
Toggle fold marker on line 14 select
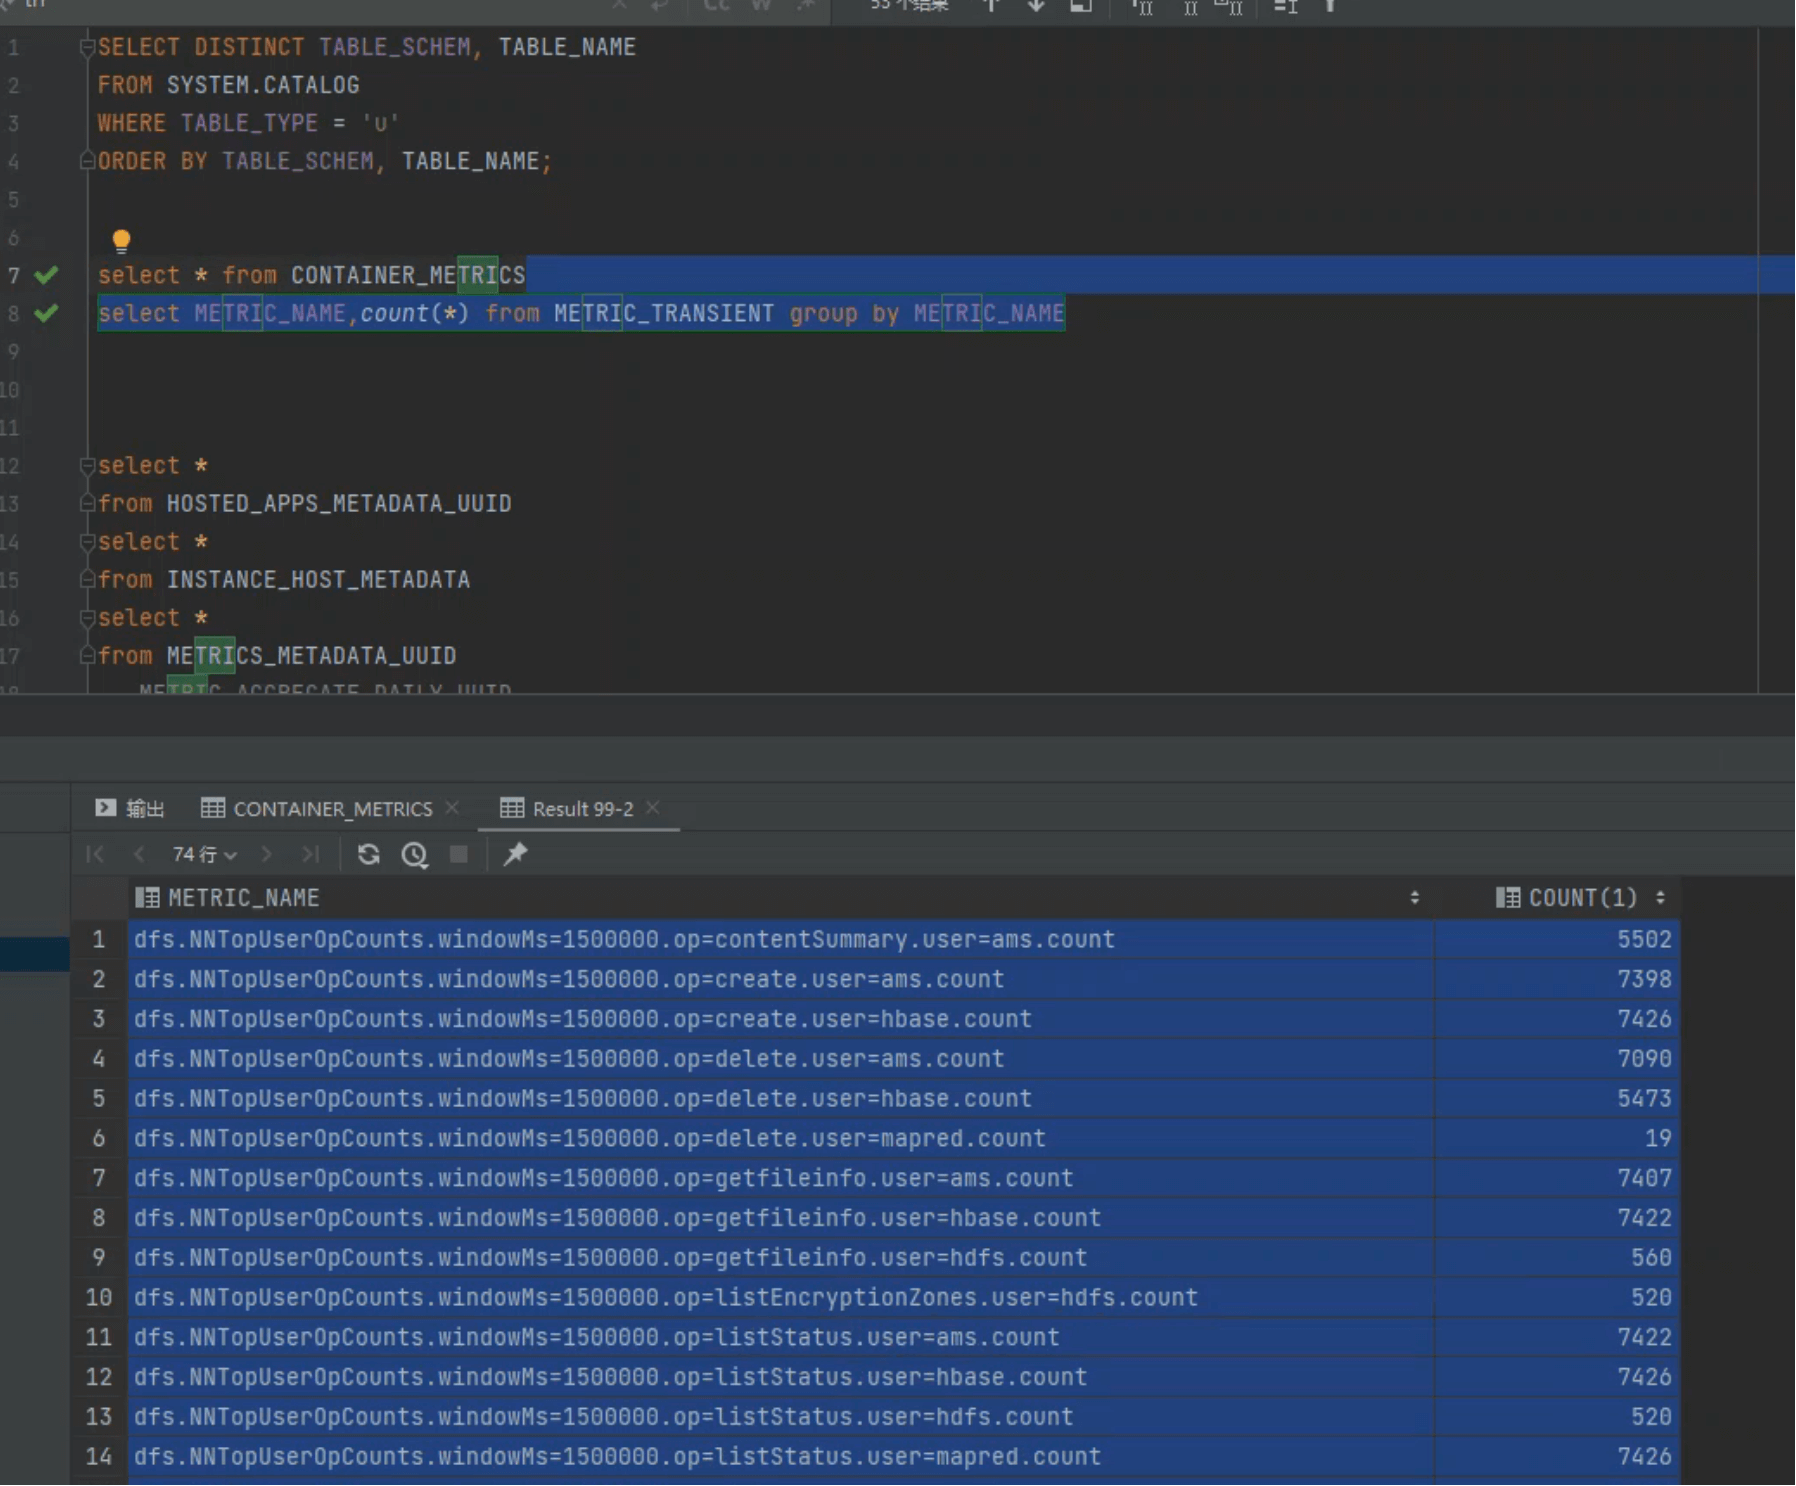87,542
